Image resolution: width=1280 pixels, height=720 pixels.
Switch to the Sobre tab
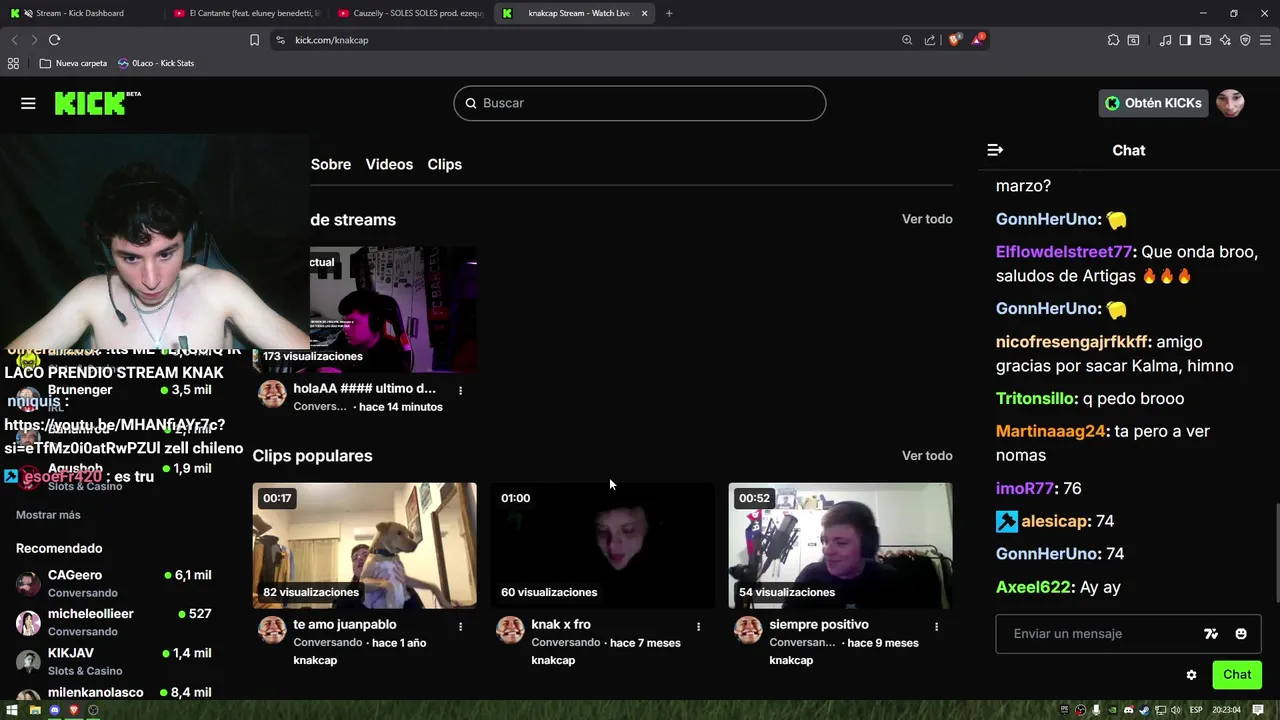[331, 164]
